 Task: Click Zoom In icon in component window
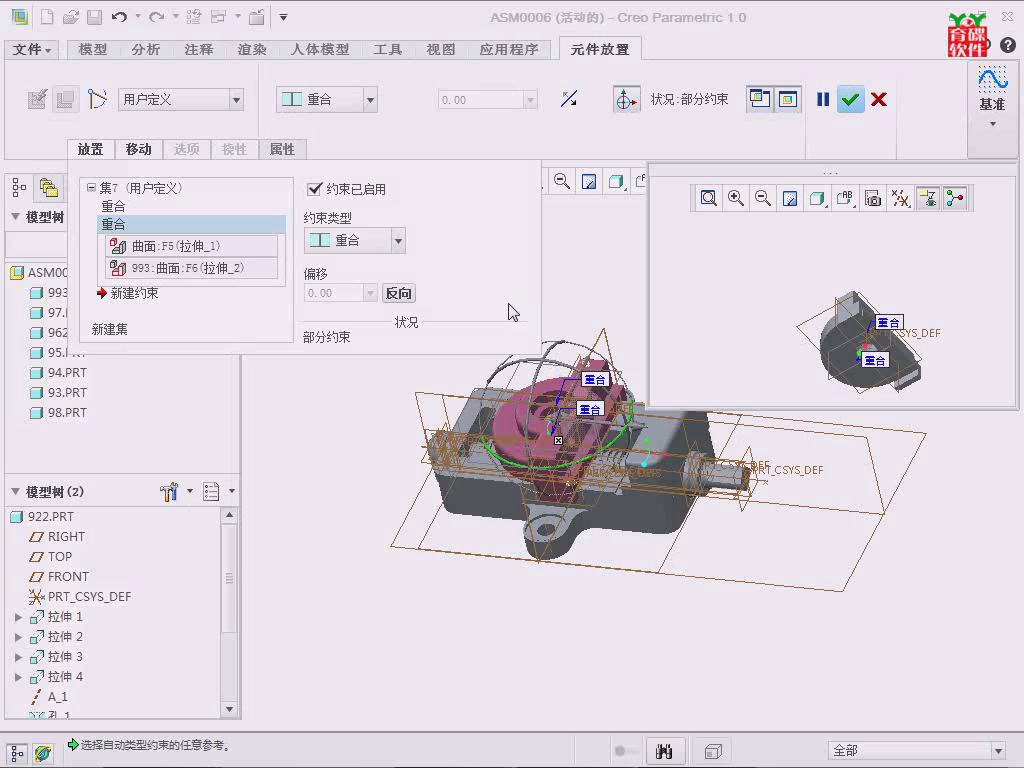(x=736, y=198)
